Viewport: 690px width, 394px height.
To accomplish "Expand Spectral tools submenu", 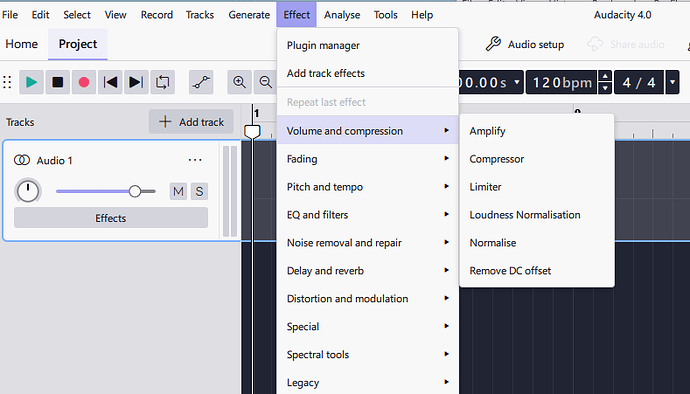I will click(367, 354).
